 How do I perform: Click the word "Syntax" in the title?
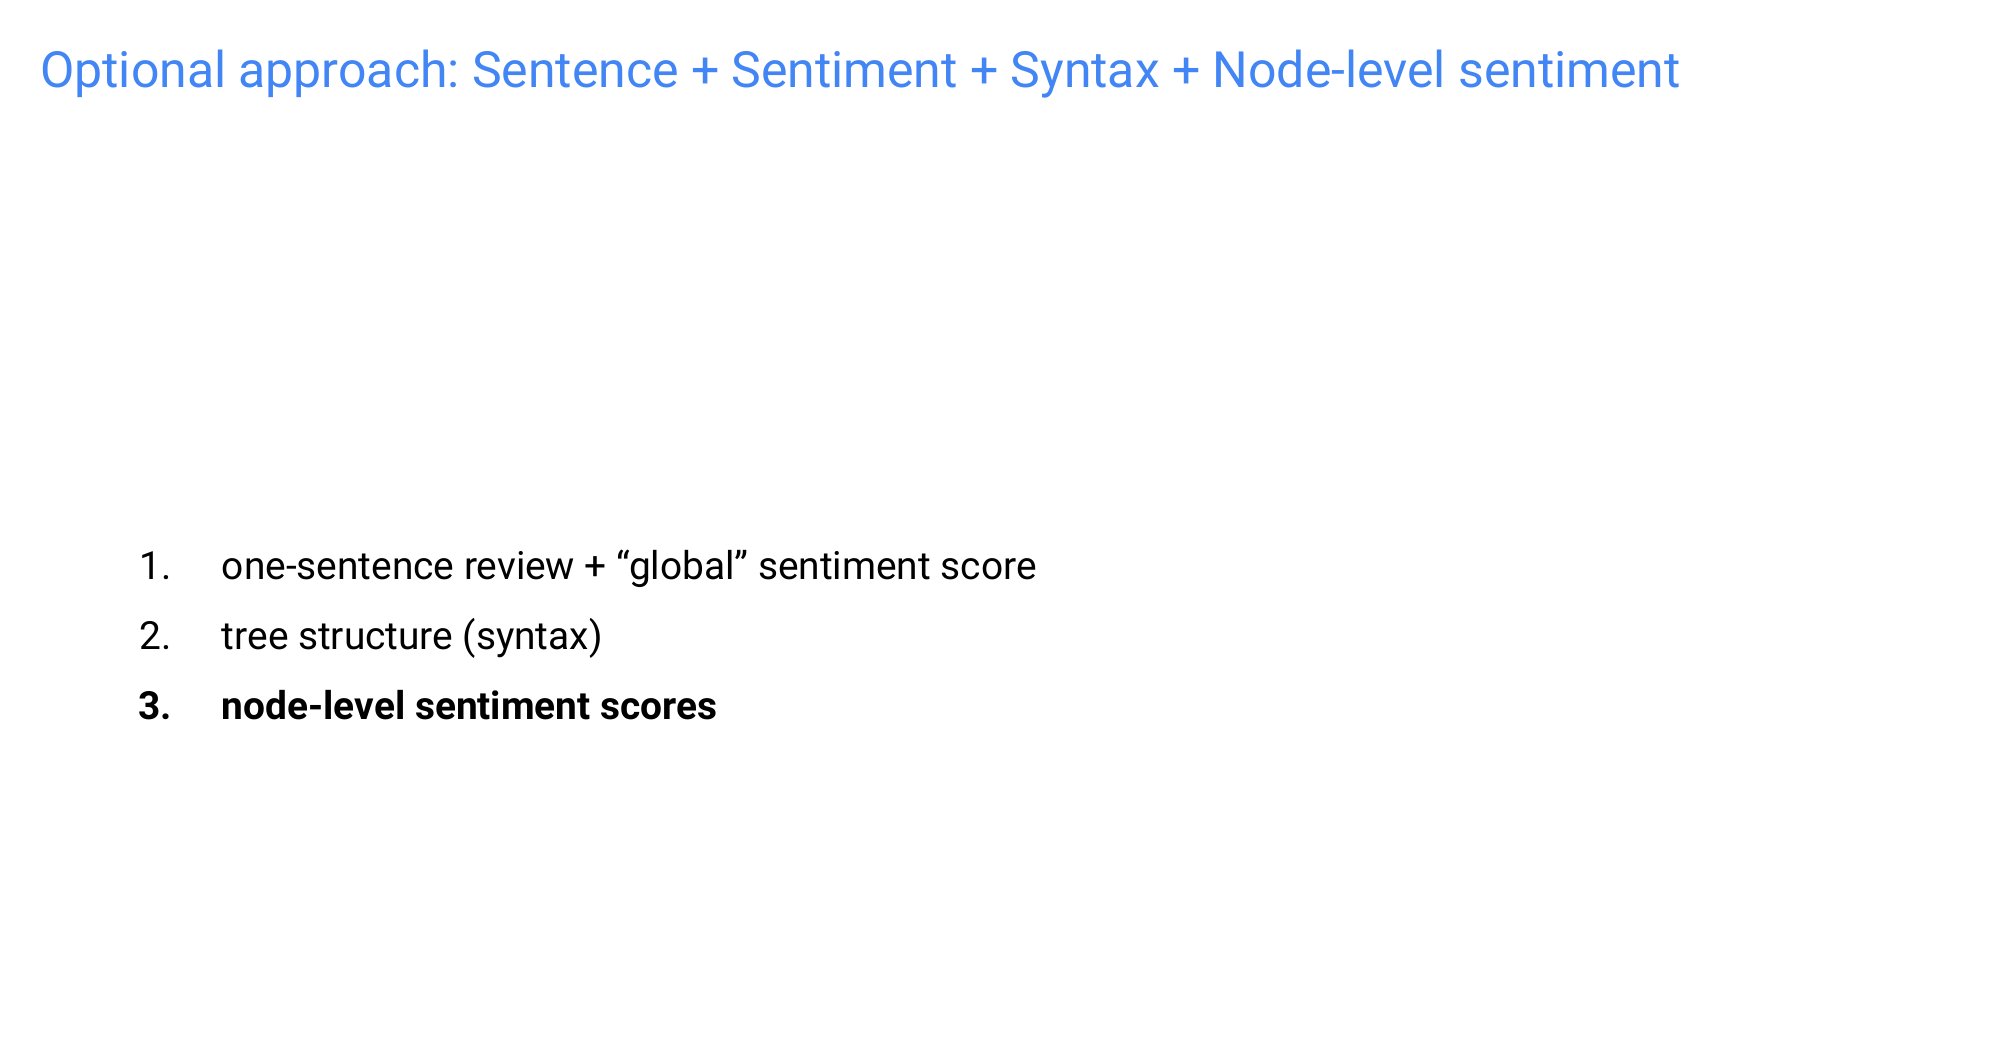pyautogui.click(x=1084, y=71)
